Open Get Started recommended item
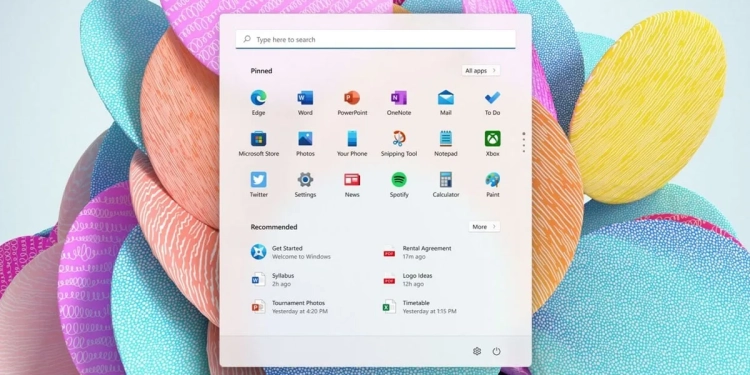 coord(291,252)
